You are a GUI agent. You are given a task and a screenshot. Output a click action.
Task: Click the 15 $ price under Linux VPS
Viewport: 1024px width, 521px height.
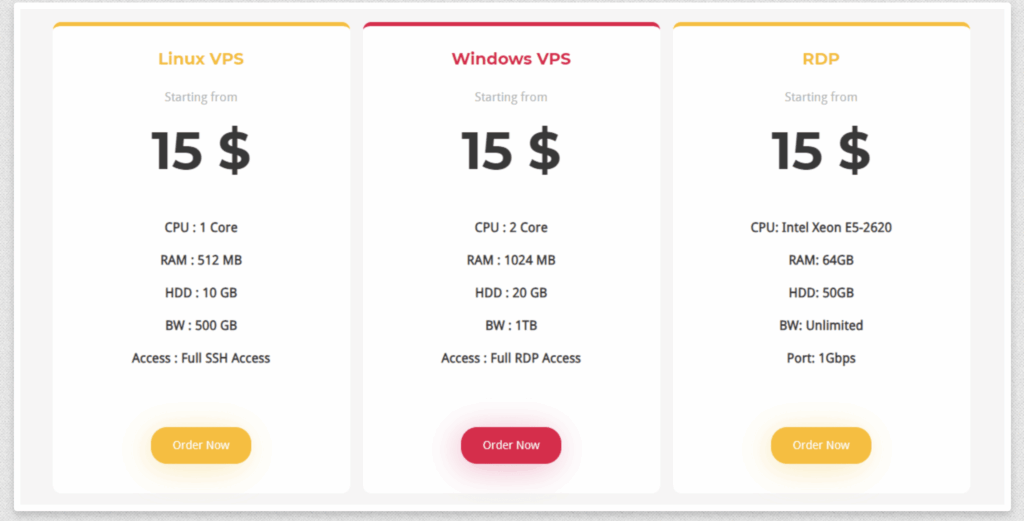click(x=201, y=151)
